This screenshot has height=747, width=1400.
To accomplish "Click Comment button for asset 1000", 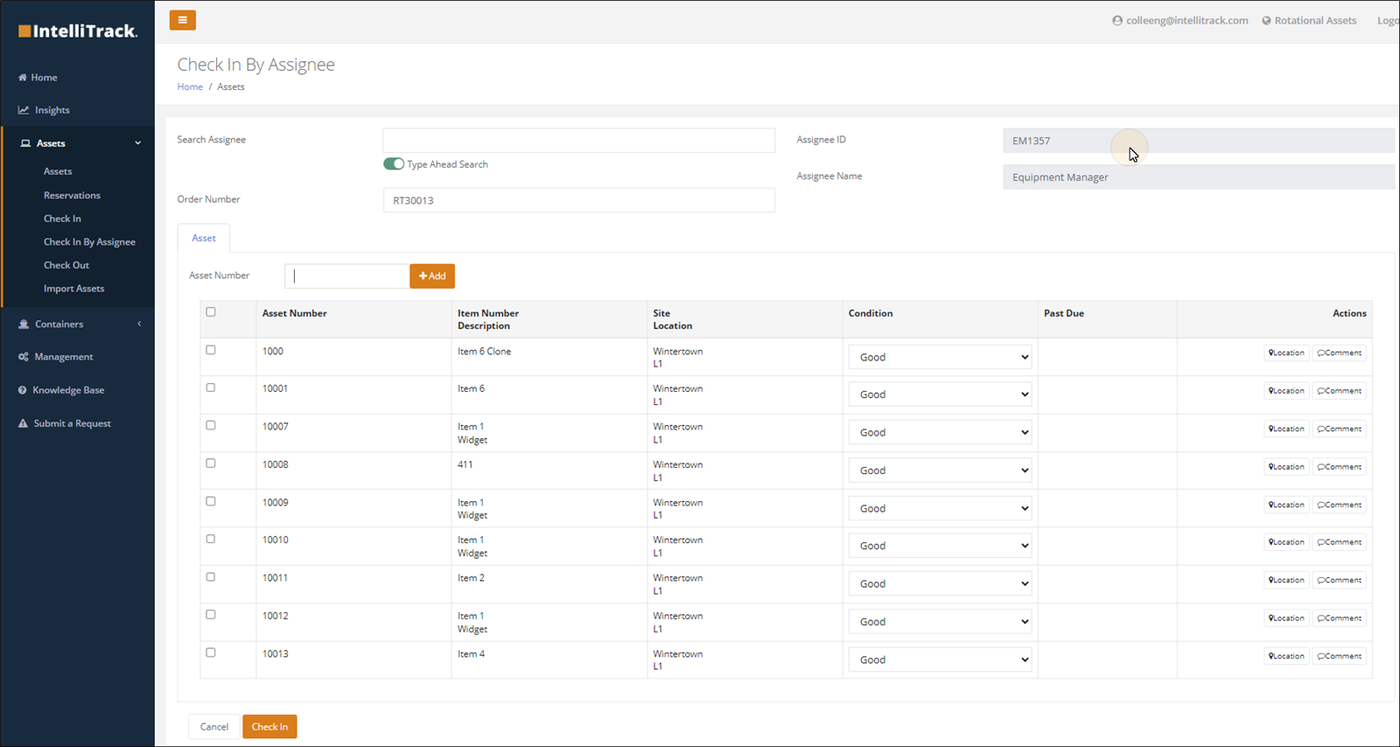I will click(1339, 353).
